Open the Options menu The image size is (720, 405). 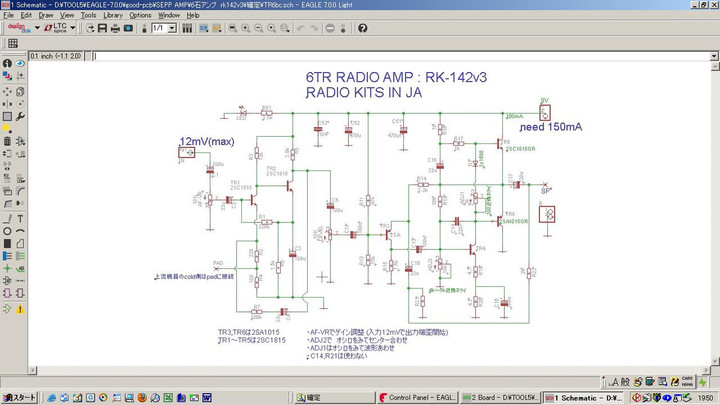pos(140,15)
